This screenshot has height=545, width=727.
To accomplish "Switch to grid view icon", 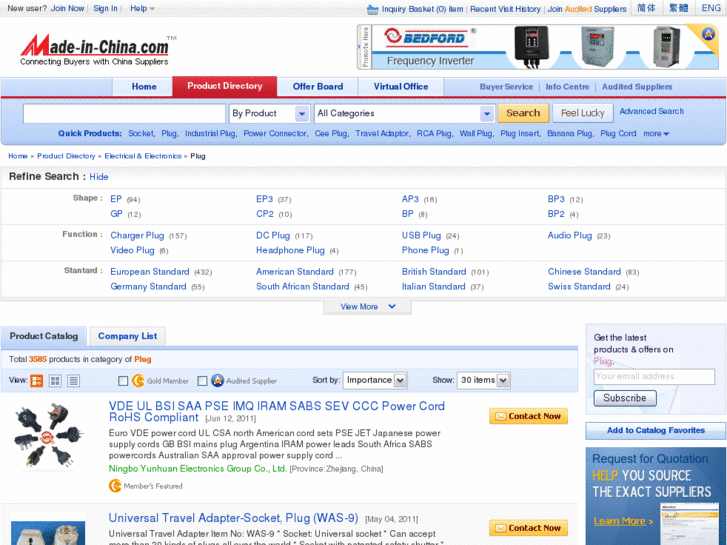I will pos(55,381).
